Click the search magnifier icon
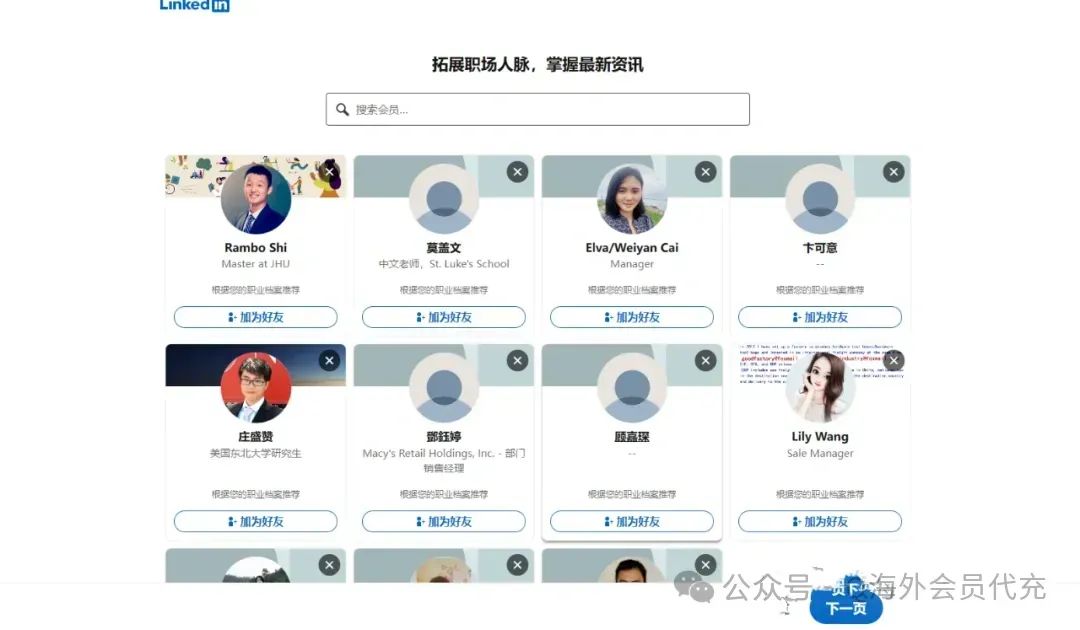 tap(342, 109)
